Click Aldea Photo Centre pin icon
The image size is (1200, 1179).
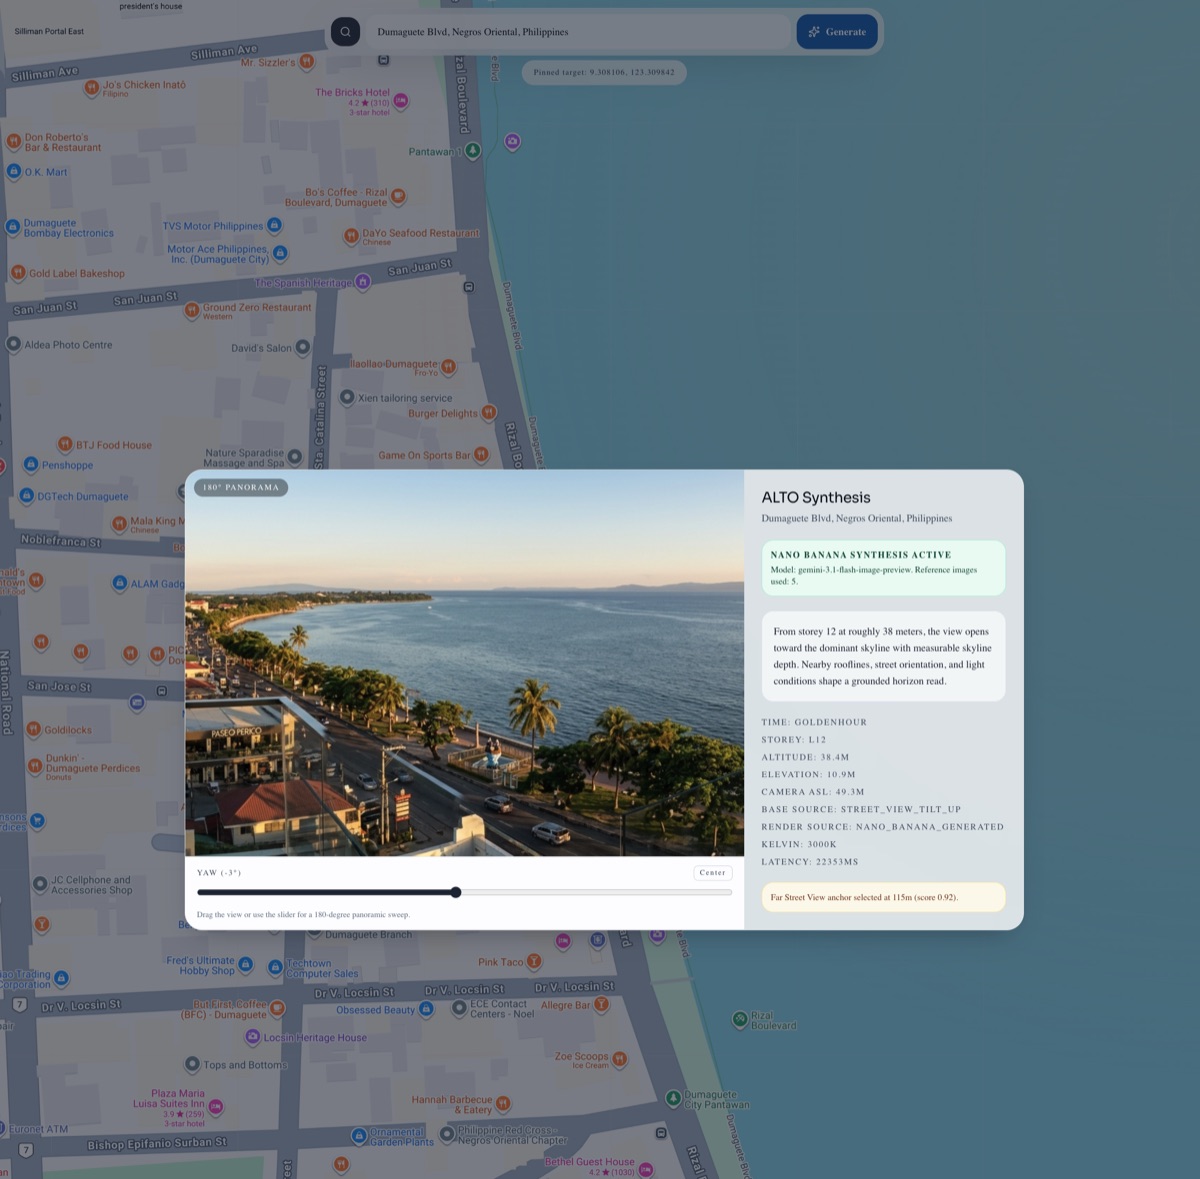click(x=14, y=344)
